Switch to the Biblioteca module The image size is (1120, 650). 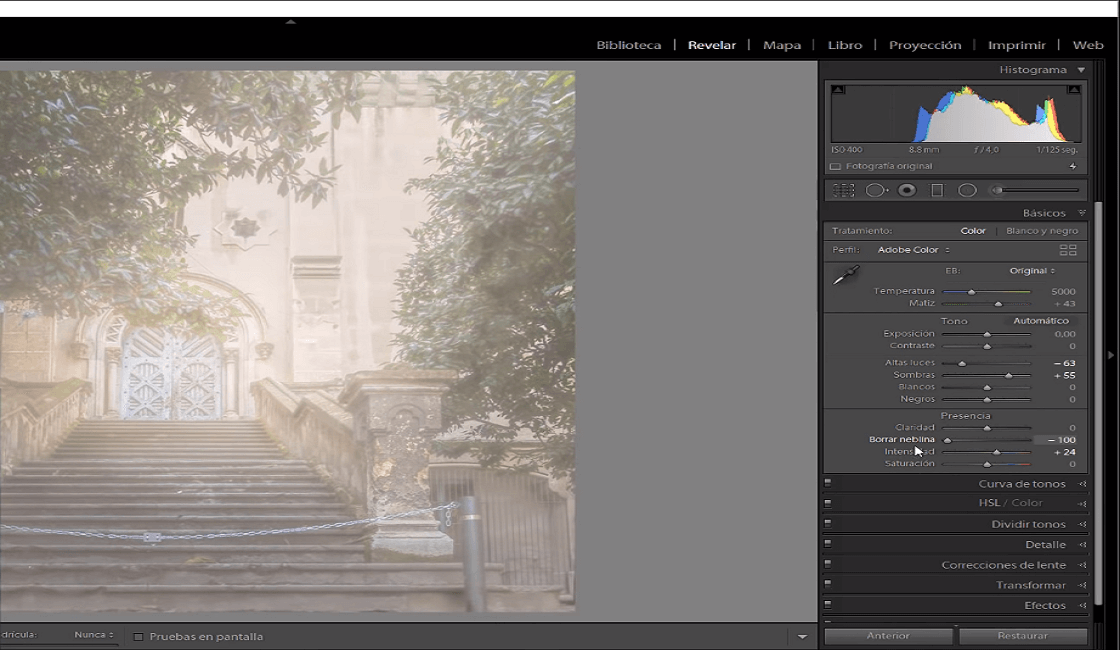(x=629, y=45)
